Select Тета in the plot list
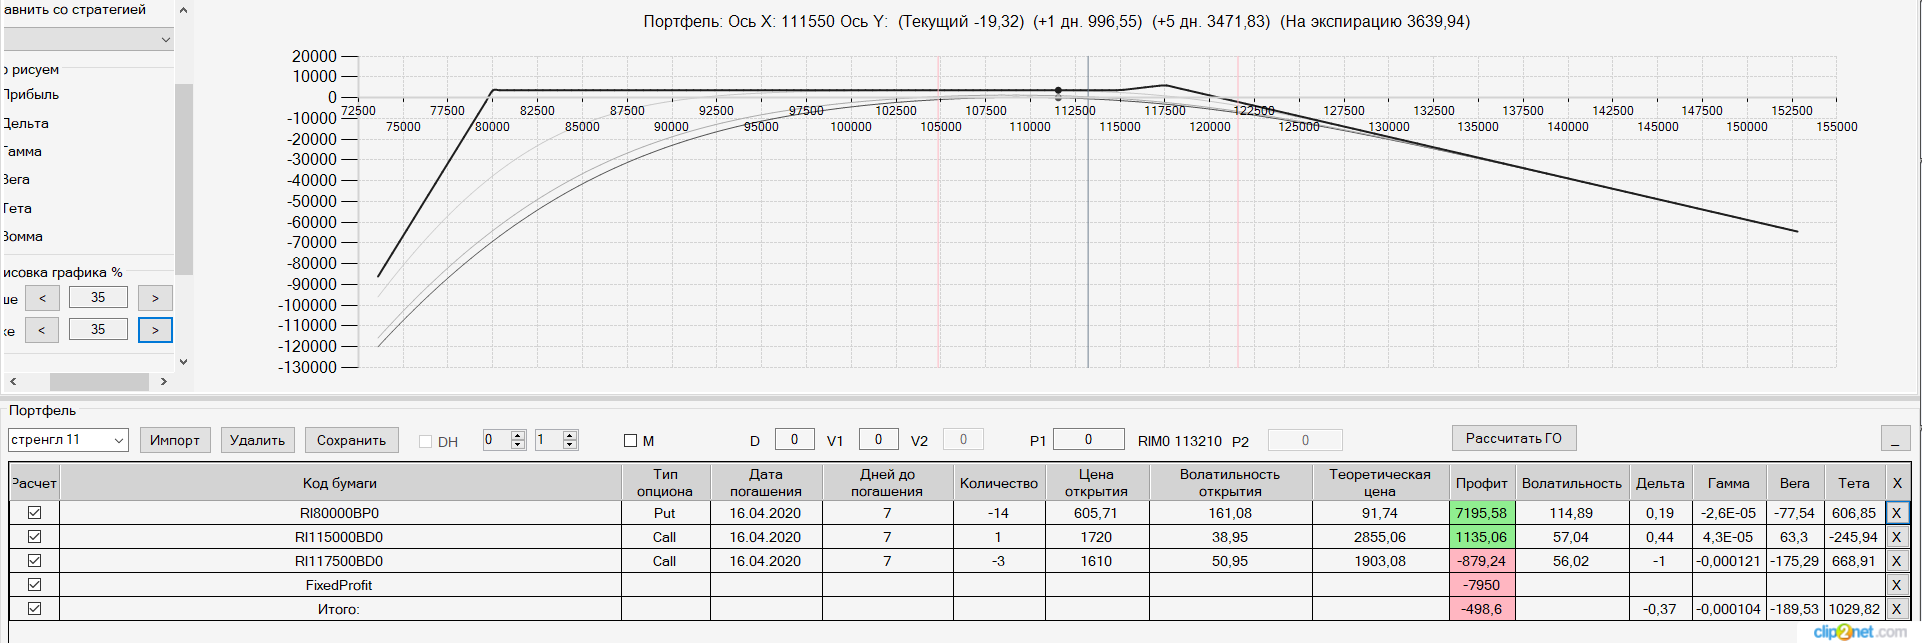Viewport: 1922px width, 643px height. point(17,208)
